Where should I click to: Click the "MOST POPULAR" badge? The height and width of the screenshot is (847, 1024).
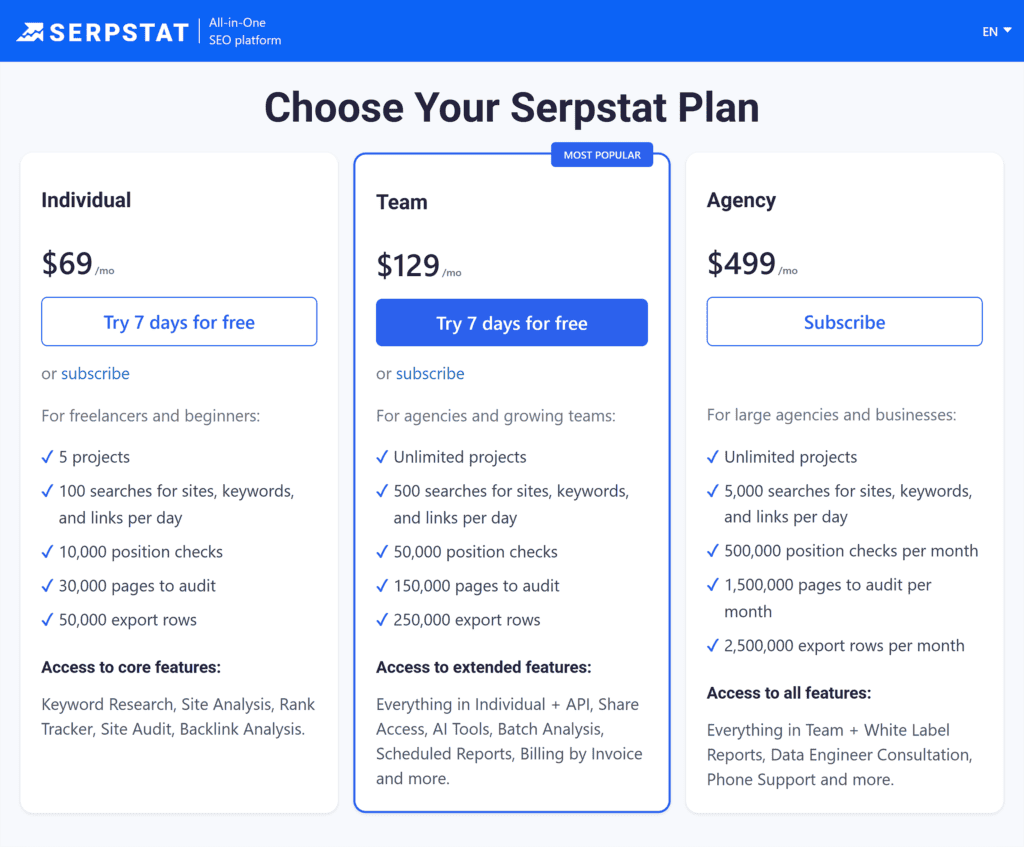(602, 155)
